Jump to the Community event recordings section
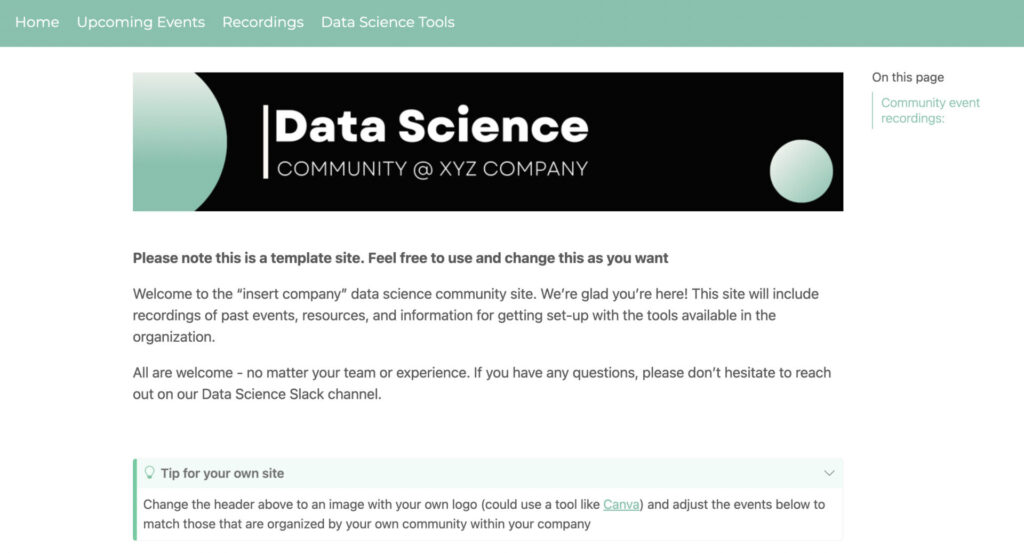The image size is (1024, 553). click(929, 110)
